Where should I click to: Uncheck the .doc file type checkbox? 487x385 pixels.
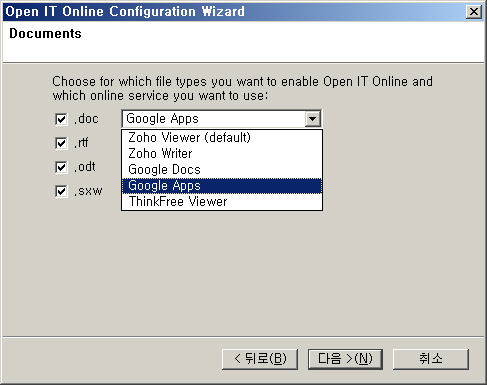[61, 119]
